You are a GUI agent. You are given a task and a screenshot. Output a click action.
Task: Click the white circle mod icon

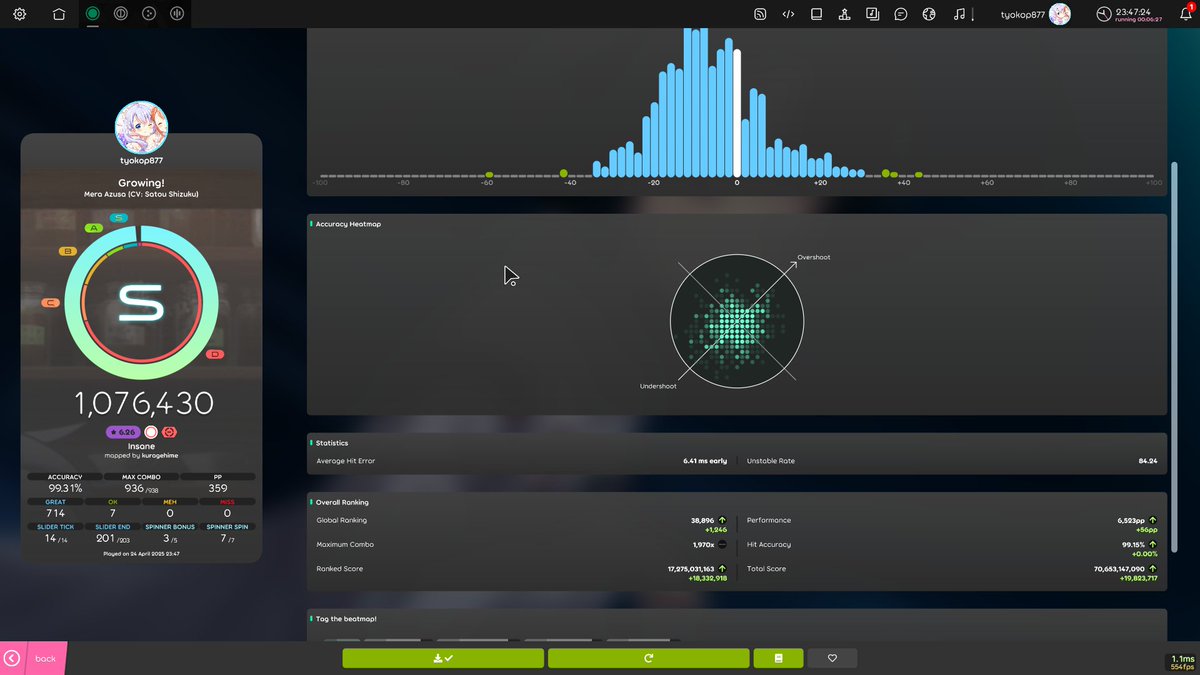(x=151, y=432)
